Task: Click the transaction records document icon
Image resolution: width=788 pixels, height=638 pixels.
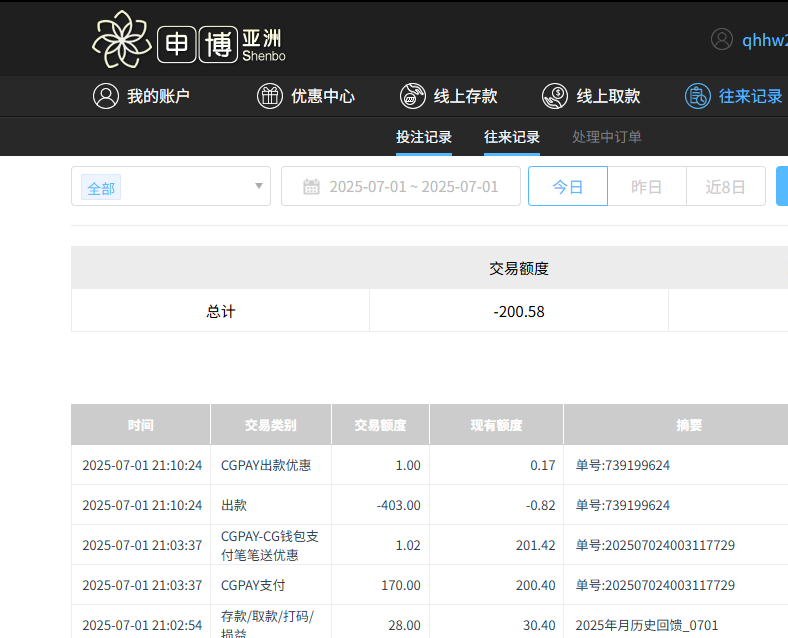Action: coord(697,96)
